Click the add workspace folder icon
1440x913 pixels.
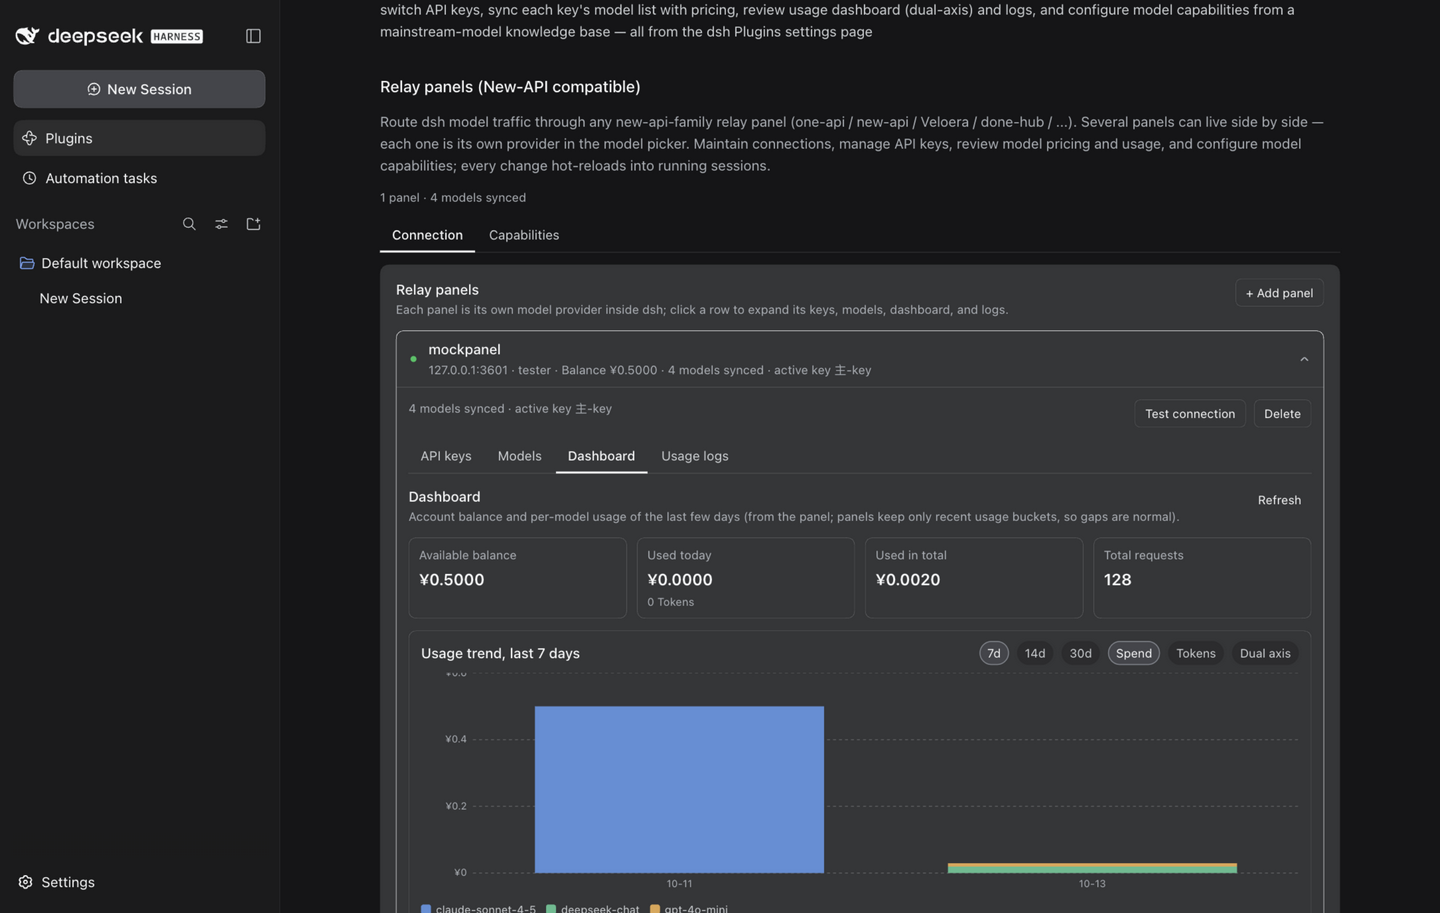click(x=253, y=224)
